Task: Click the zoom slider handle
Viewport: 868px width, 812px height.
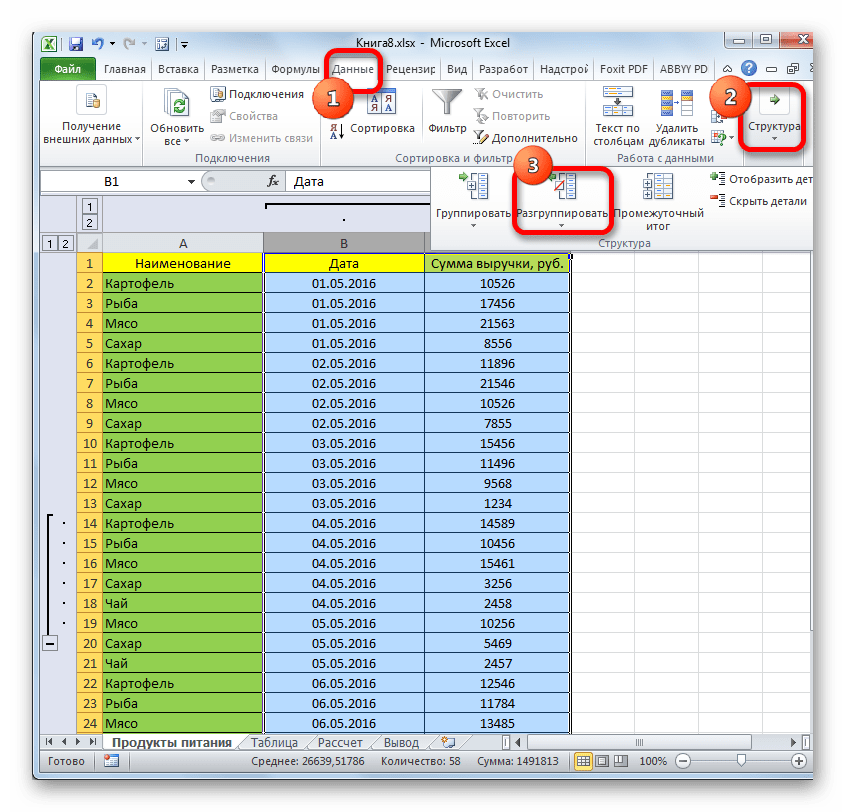Action: pos(739,762)
